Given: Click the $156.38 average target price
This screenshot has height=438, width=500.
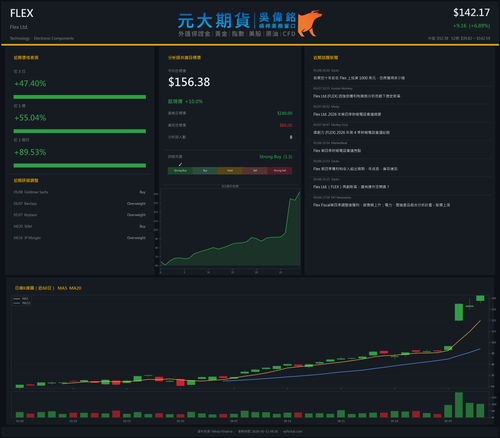Looking at the screenshot, I should [189, 82].
